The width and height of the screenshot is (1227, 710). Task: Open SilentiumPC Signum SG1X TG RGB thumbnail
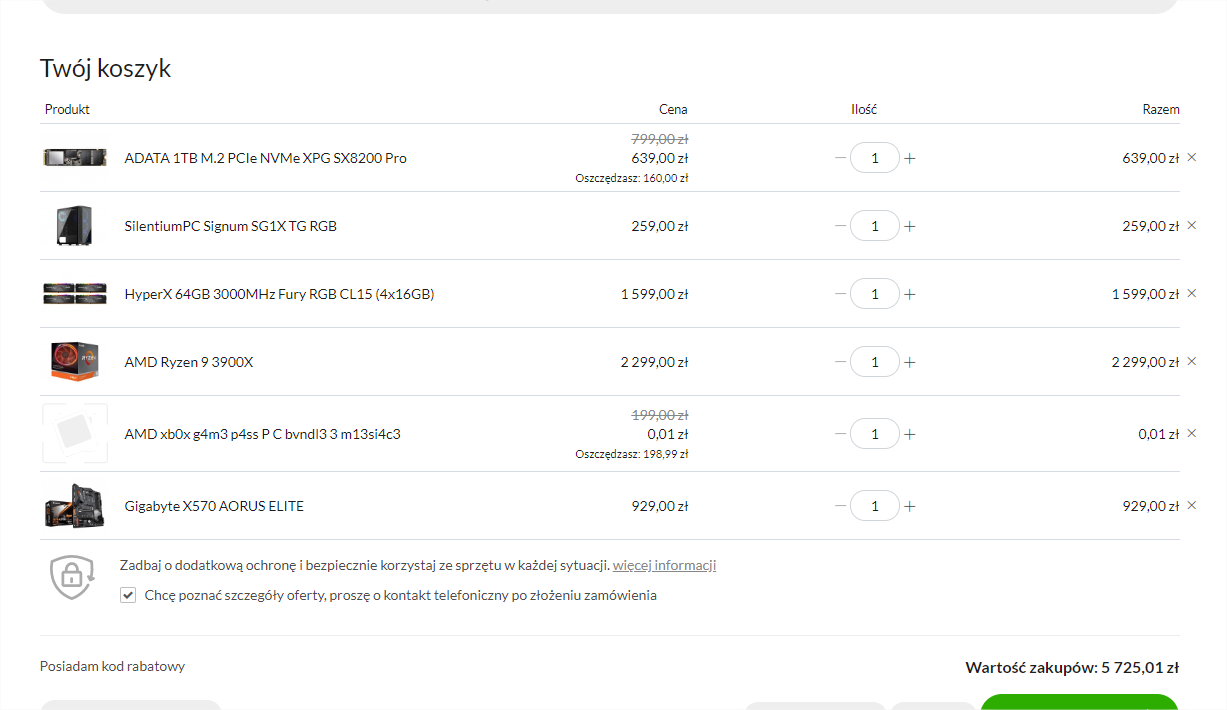coord(75,225)
